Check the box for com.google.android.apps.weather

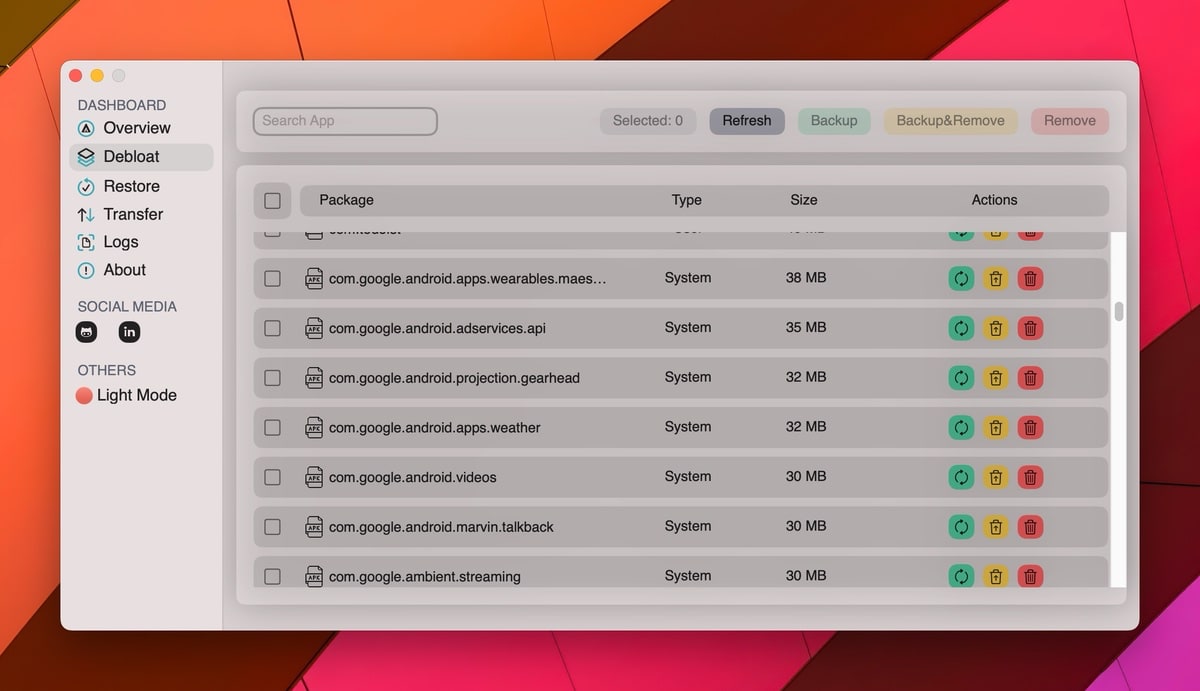(272, 427)
